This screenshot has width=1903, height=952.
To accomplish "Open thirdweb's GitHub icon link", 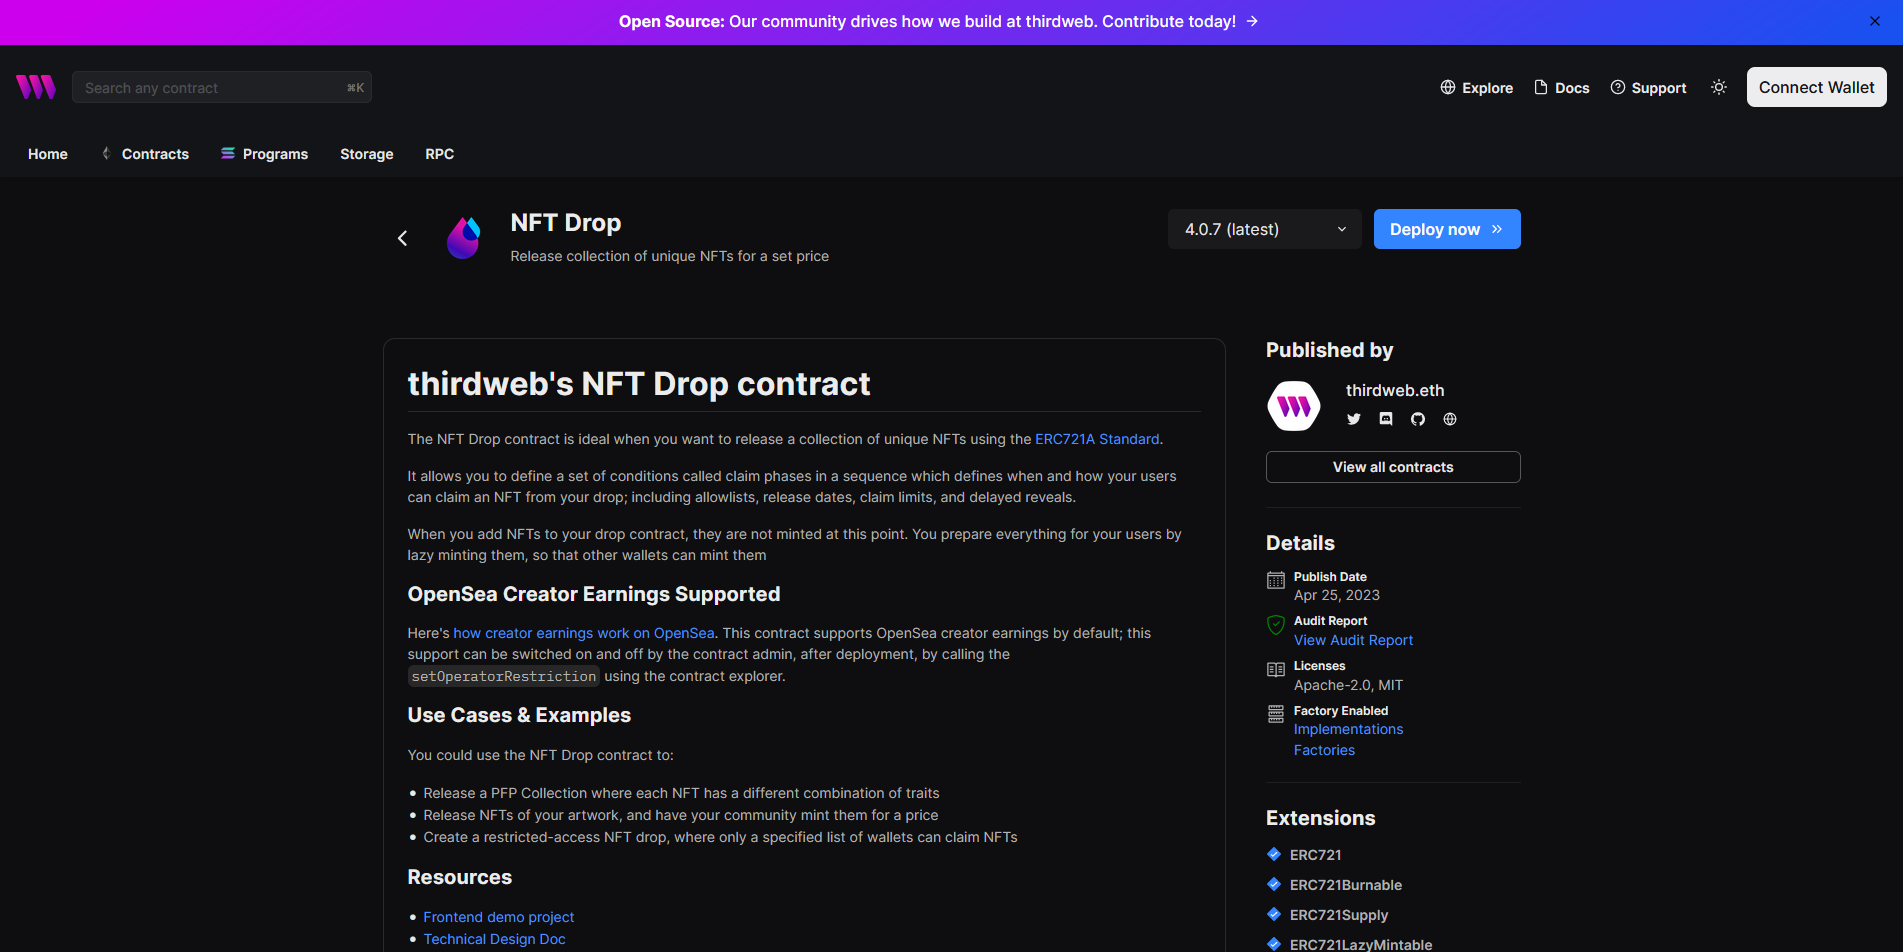I will click(1417, 419).
